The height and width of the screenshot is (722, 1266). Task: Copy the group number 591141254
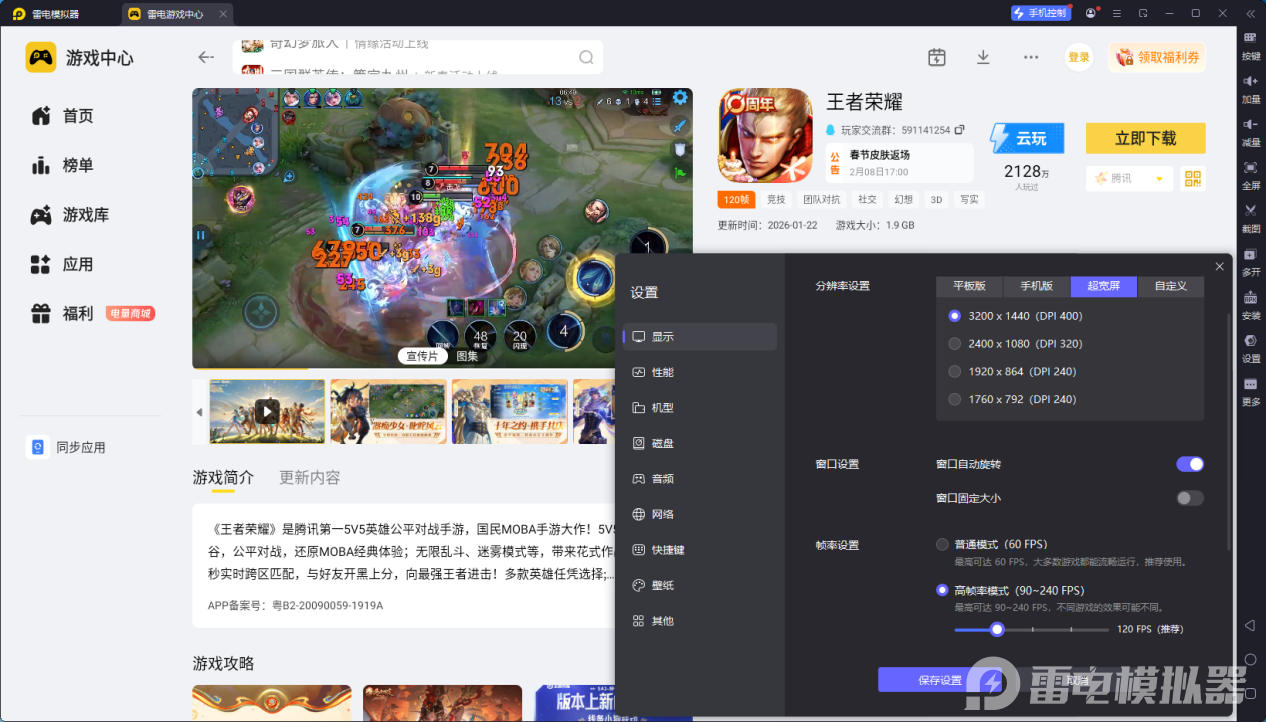(x=960, y=130)
